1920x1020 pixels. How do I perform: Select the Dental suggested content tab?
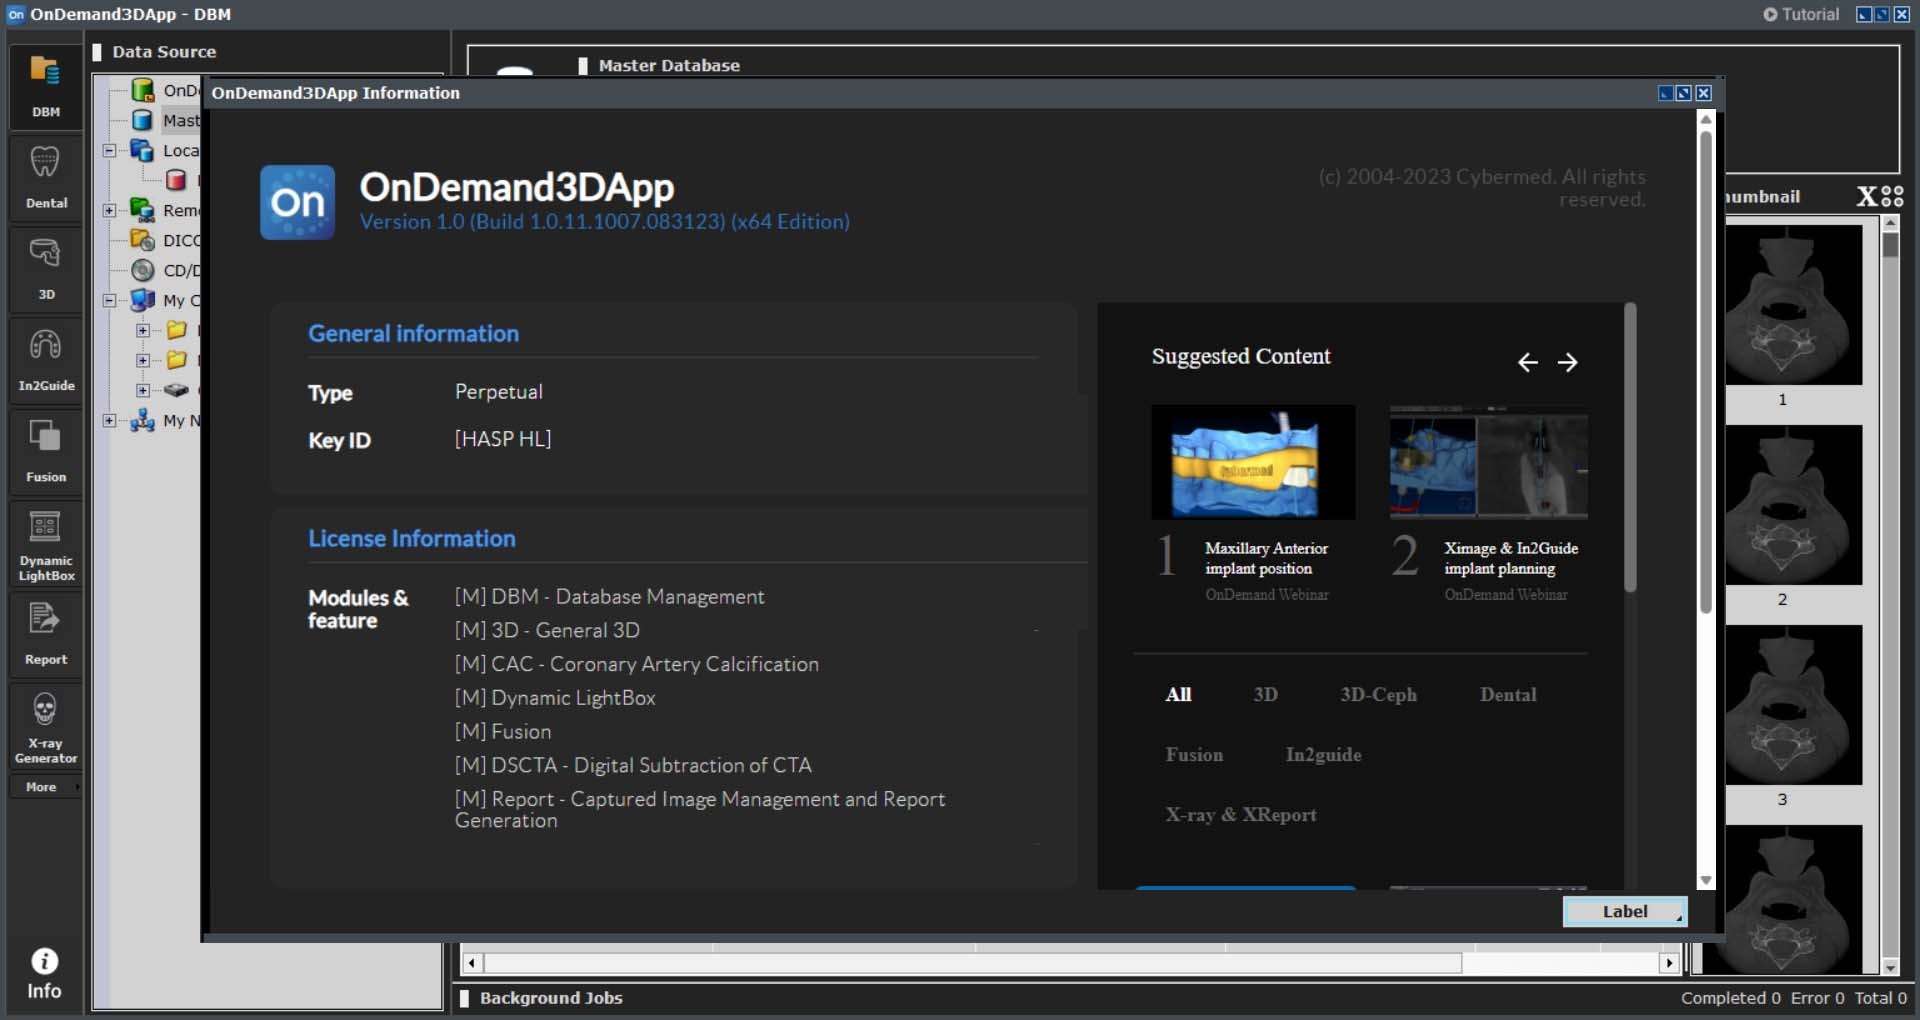(1507, 695)
